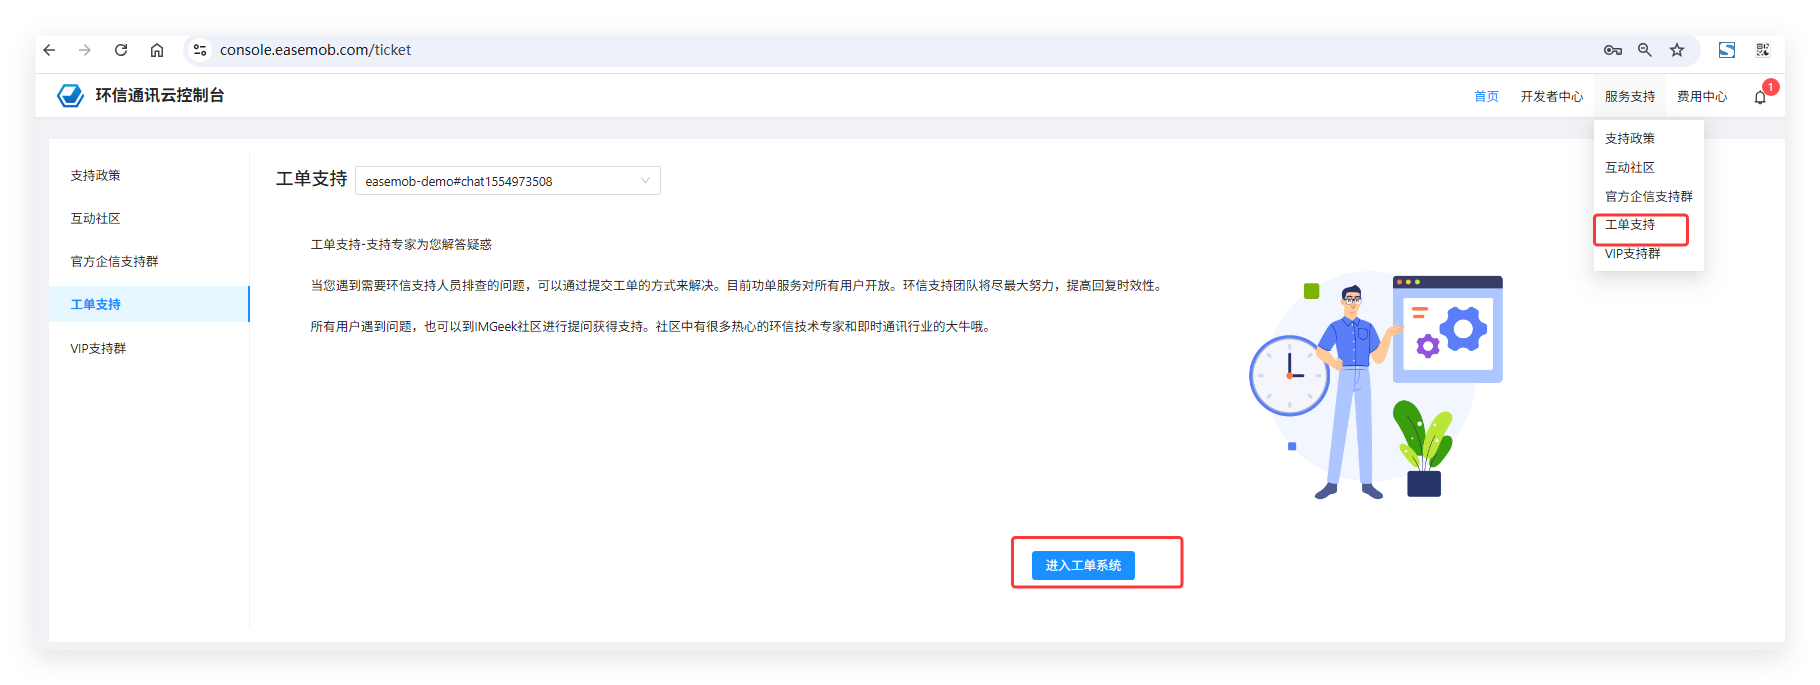This screenshot has width=1820, height=685.
Task: Click the browser back arrow
Action: click(x=49, y=50)
